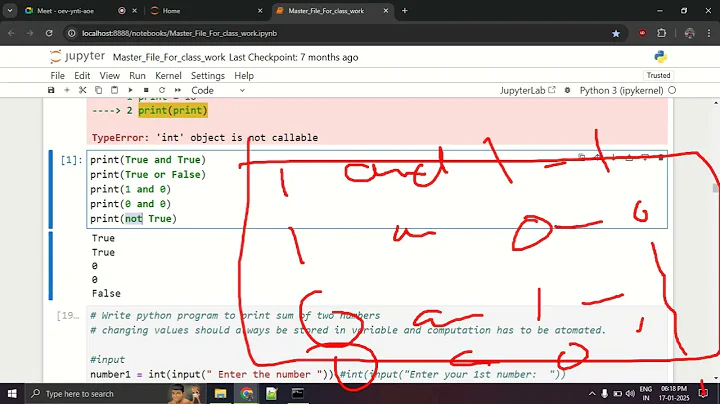
Task: Open the browser Extensions puzzle icon
Action: point(662,33)
